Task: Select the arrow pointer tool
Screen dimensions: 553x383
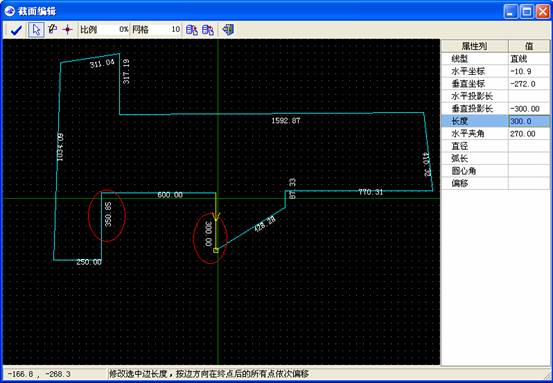Action: click(36, 30)
